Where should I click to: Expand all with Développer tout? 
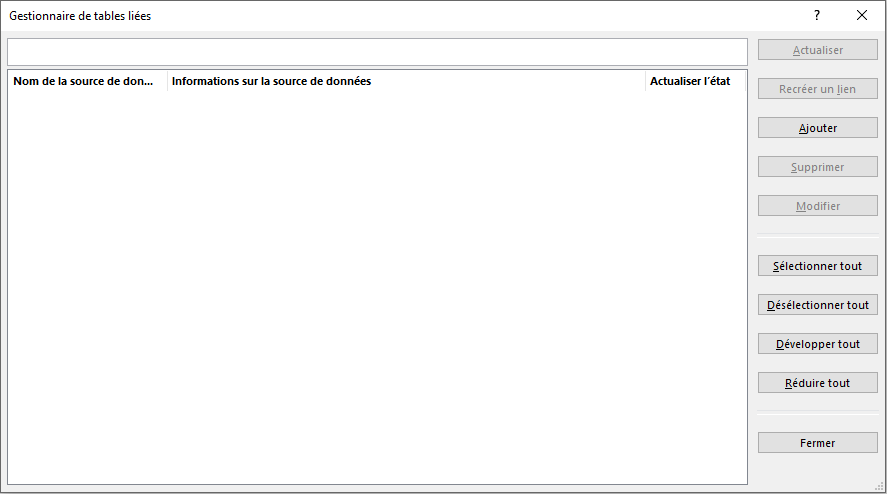click(x=817, y=344)
